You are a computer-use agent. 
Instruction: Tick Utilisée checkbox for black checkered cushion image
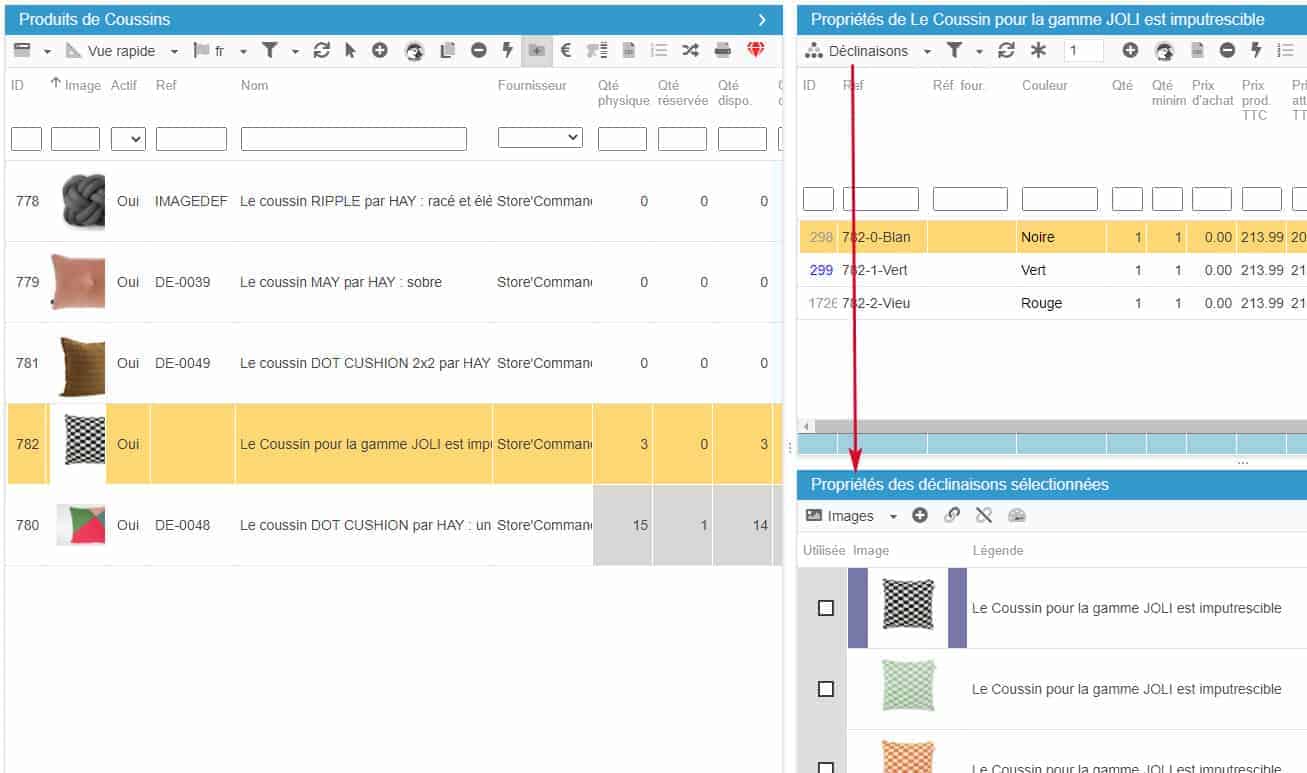826,608
